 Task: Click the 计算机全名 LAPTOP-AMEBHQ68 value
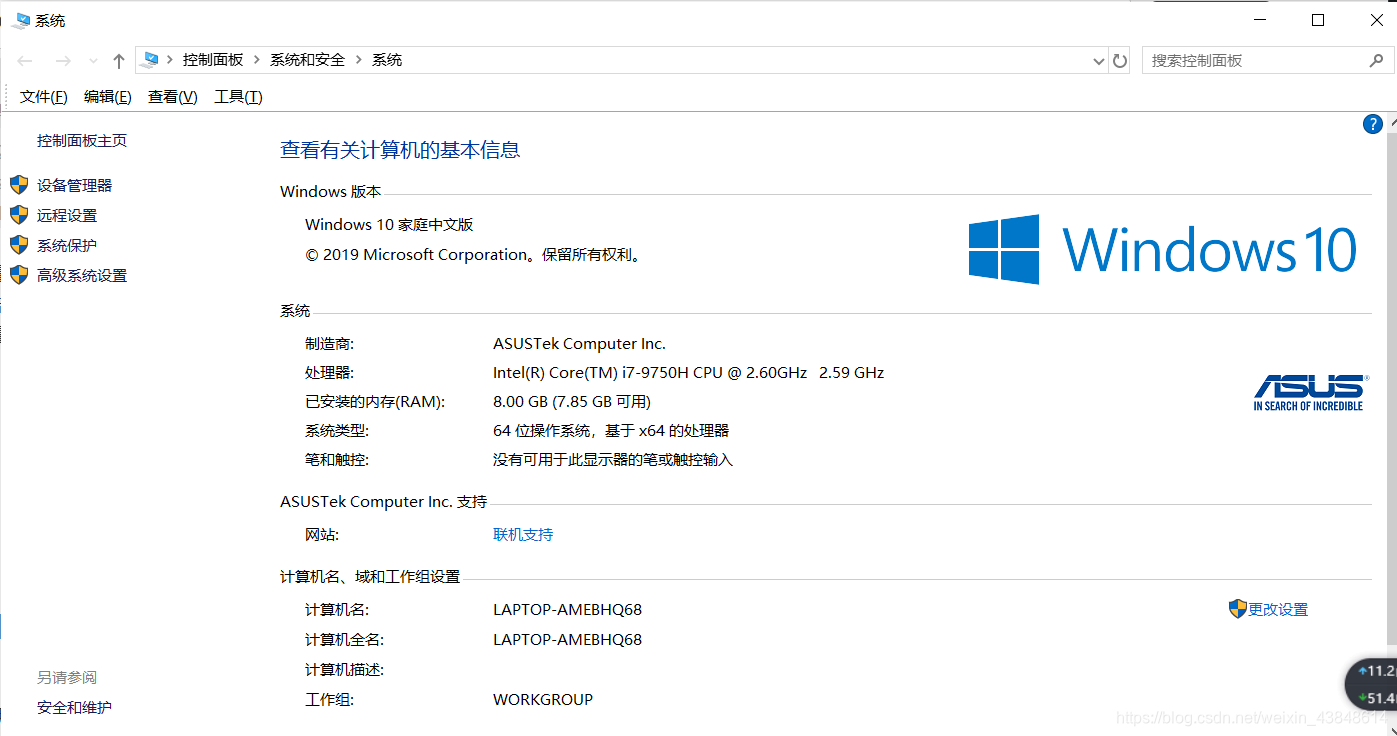pos(568,639)
